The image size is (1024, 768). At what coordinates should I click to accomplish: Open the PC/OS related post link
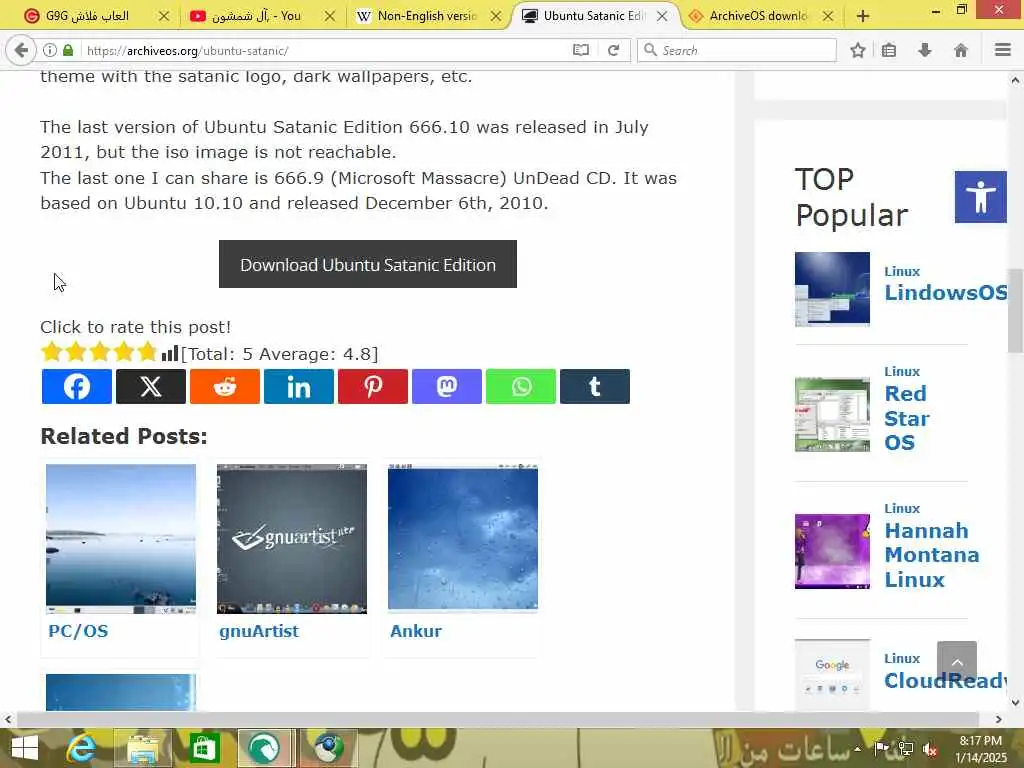(78, 631)
